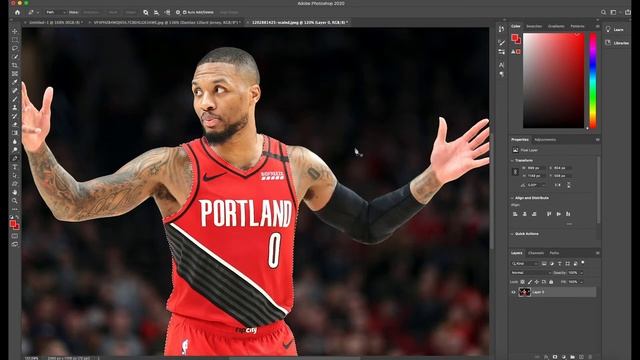Select the Zoom tool

coord(15,201)
